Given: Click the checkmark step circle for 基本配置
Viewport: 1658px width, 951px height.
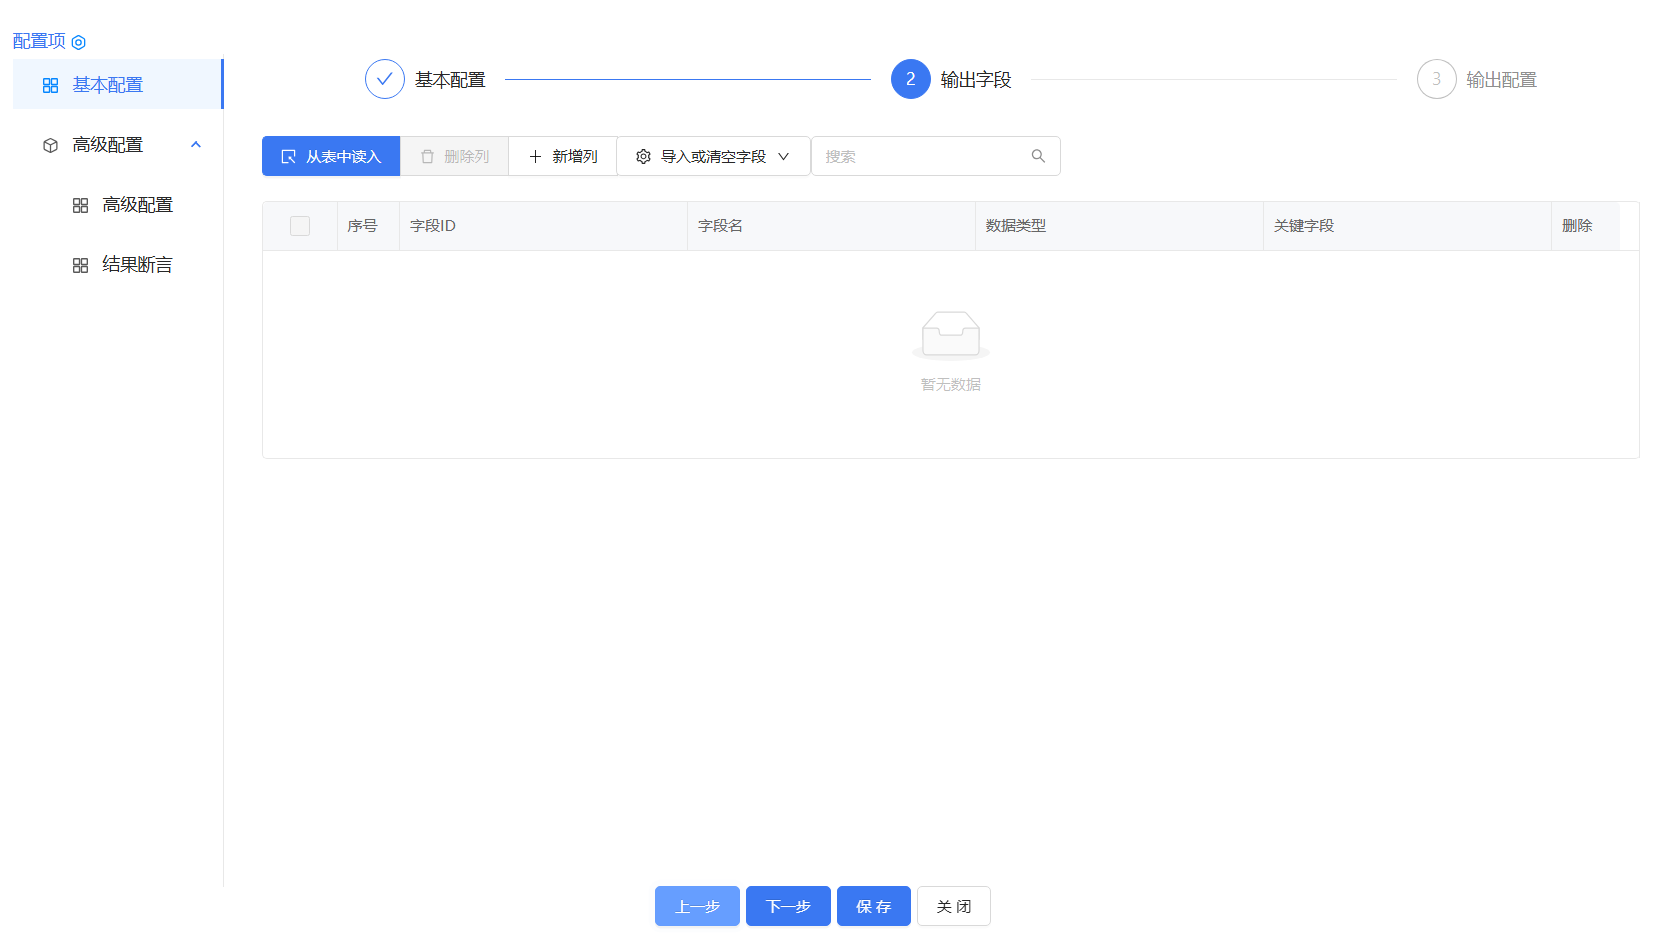Looking at the screenshot, I should 385,79.
